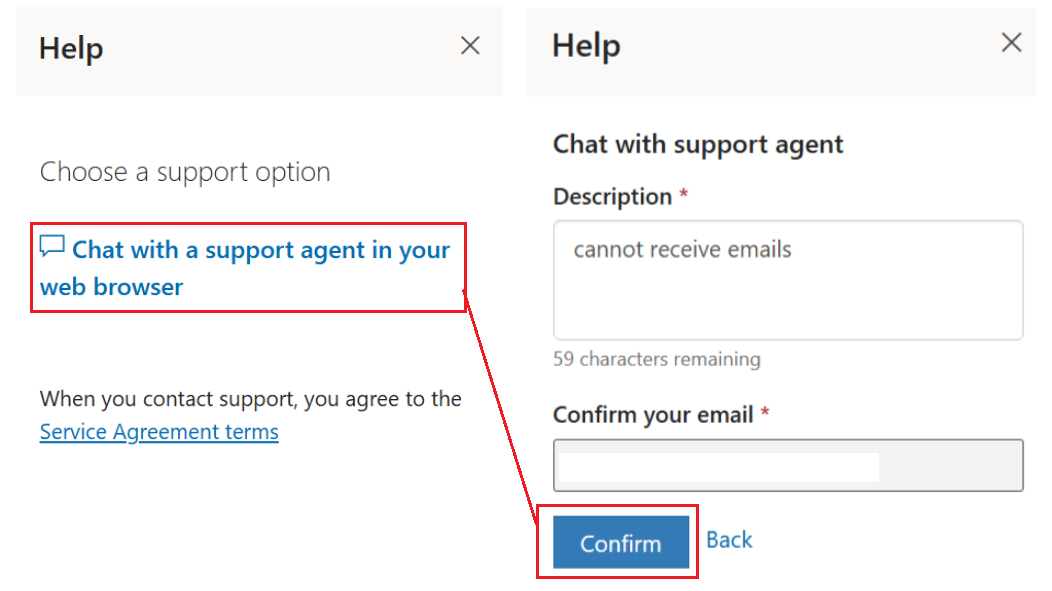Image resolution: width=1052 pixels, height=591 pixels.
Task: Click the red asterisk beside Confirm your email
Action: [x=764, y=412]
